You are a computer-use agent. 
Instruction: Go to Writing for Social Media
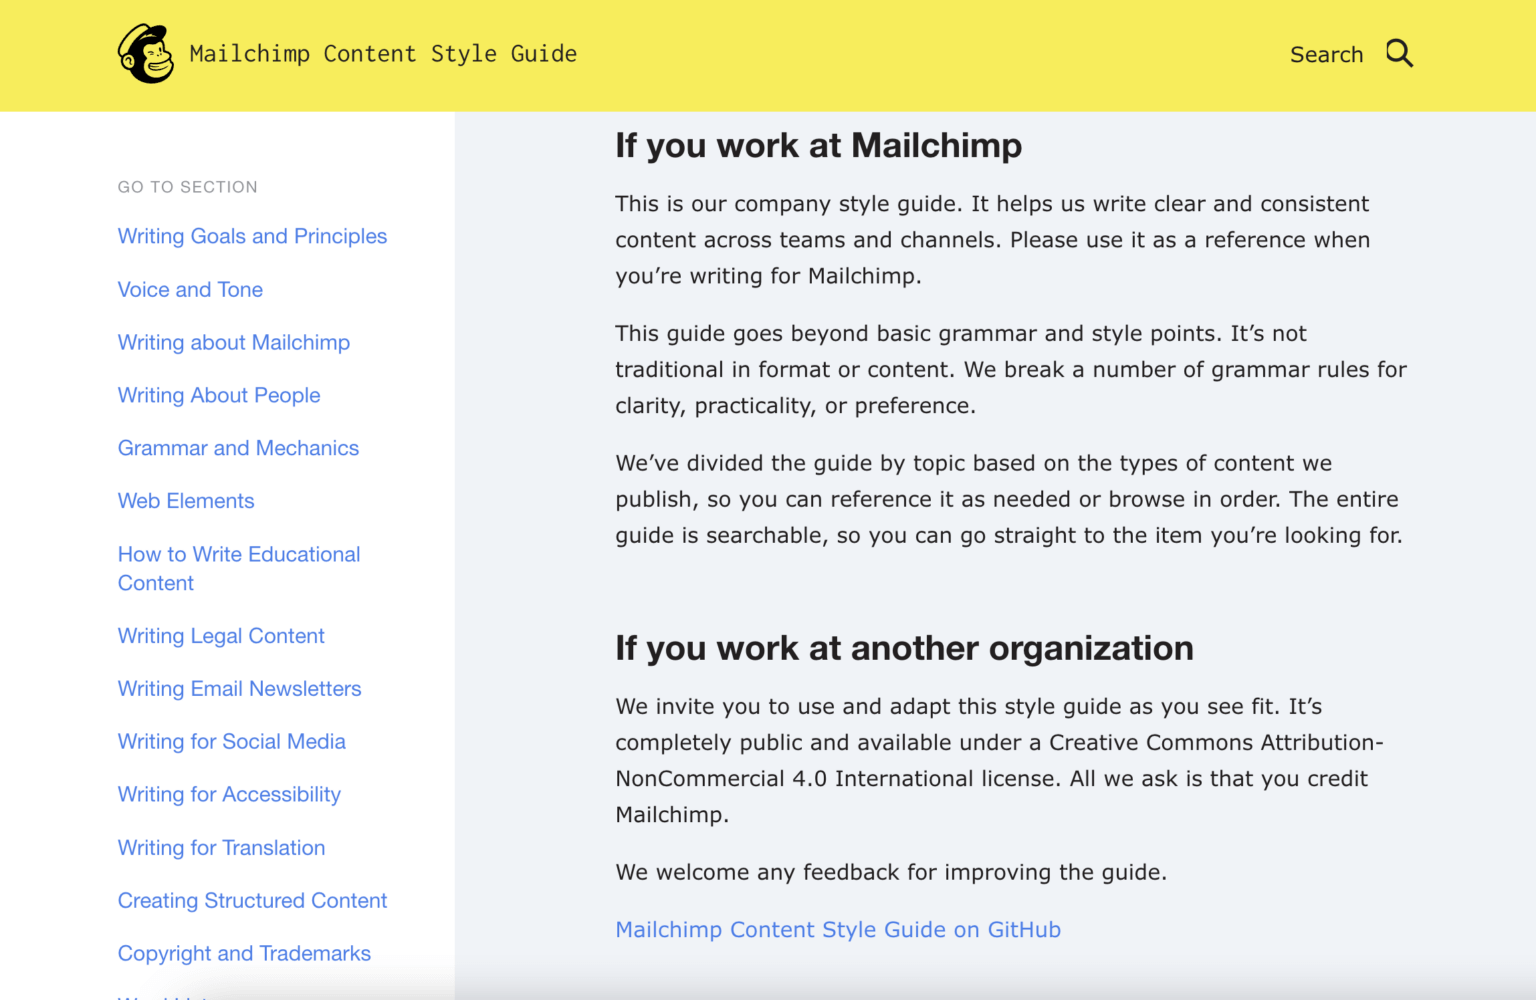[x=231, y=742]
